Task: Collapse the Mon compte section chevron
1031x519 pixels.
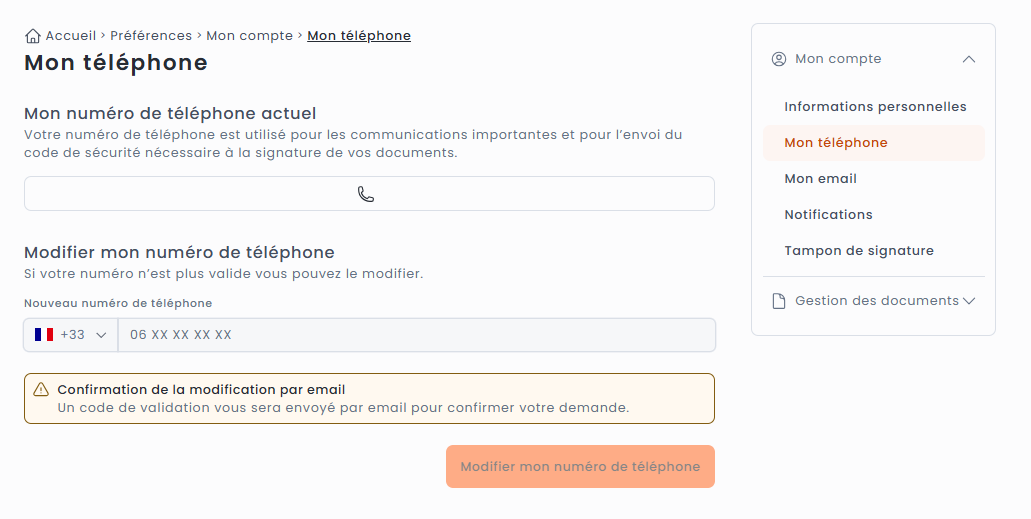Action: [968, 59]
